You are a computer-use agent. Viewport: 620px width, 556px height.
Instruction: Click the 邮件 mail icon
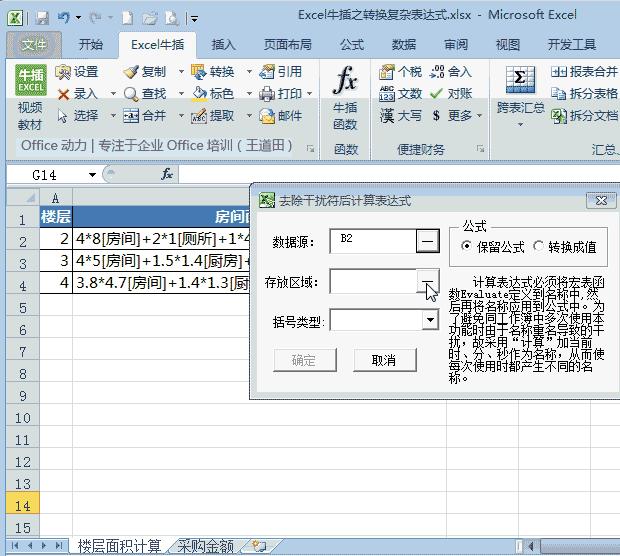[267, 116]
